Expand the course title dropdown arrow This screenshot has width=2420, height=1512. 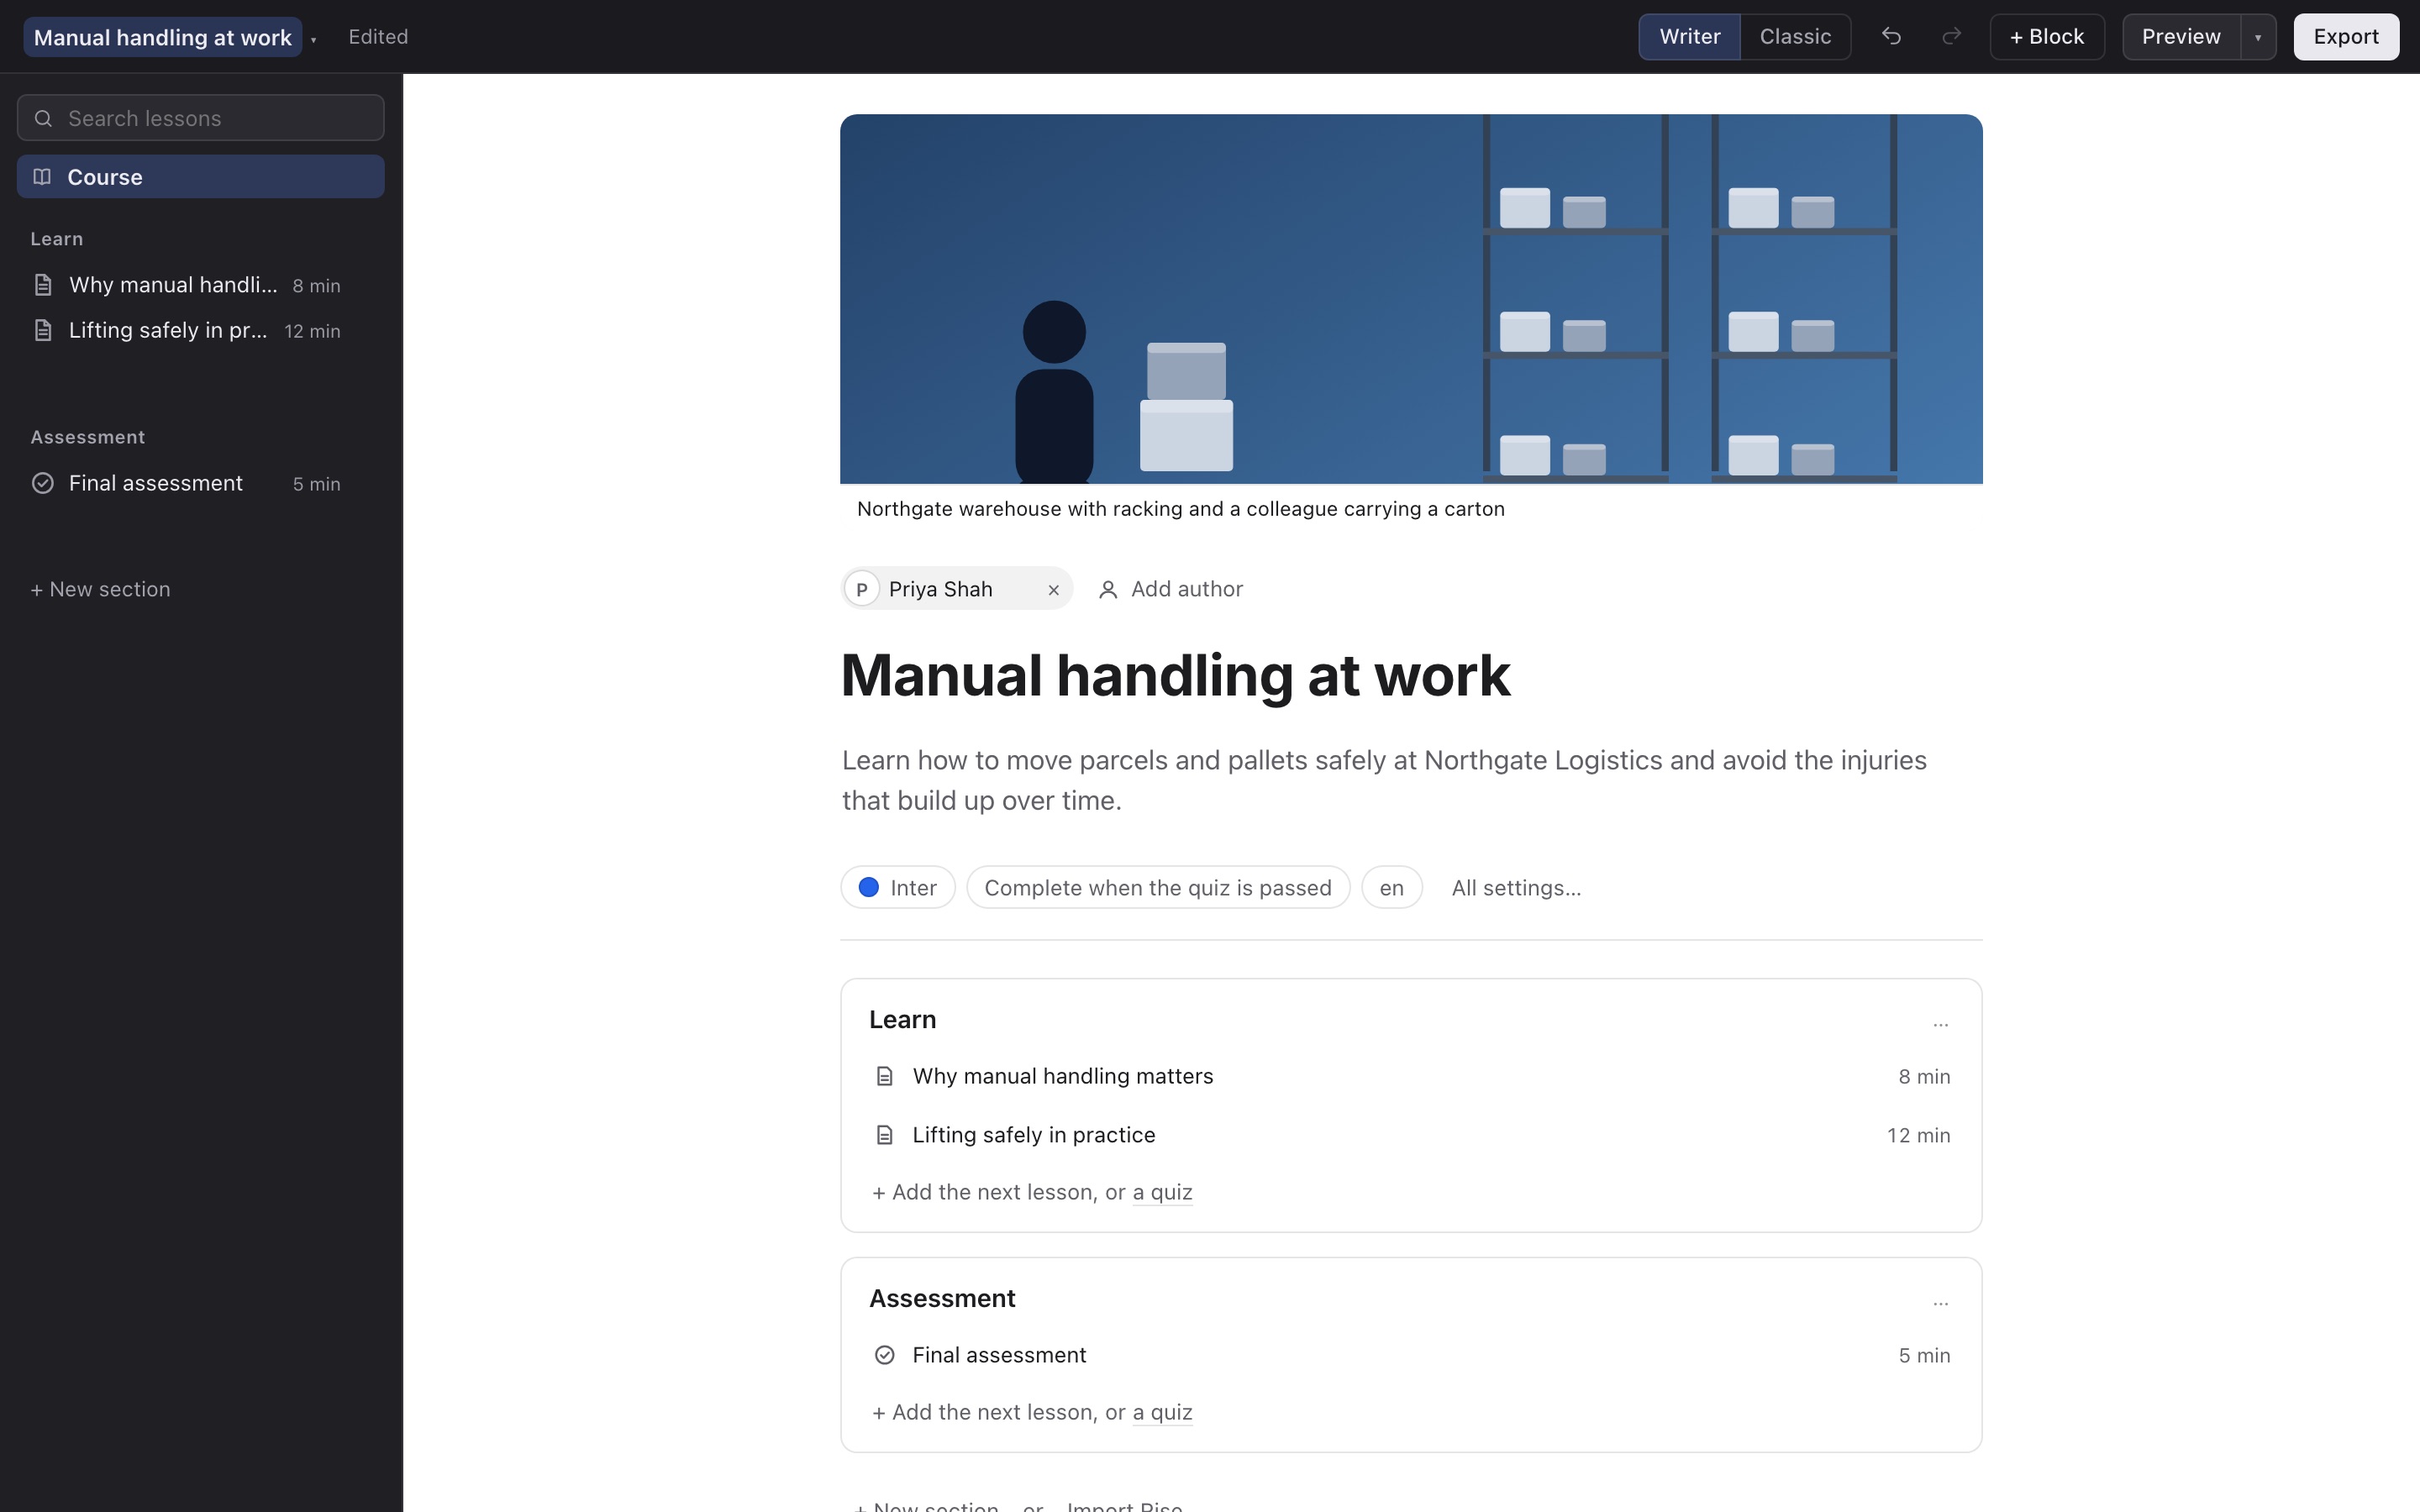tap(313, 39)
